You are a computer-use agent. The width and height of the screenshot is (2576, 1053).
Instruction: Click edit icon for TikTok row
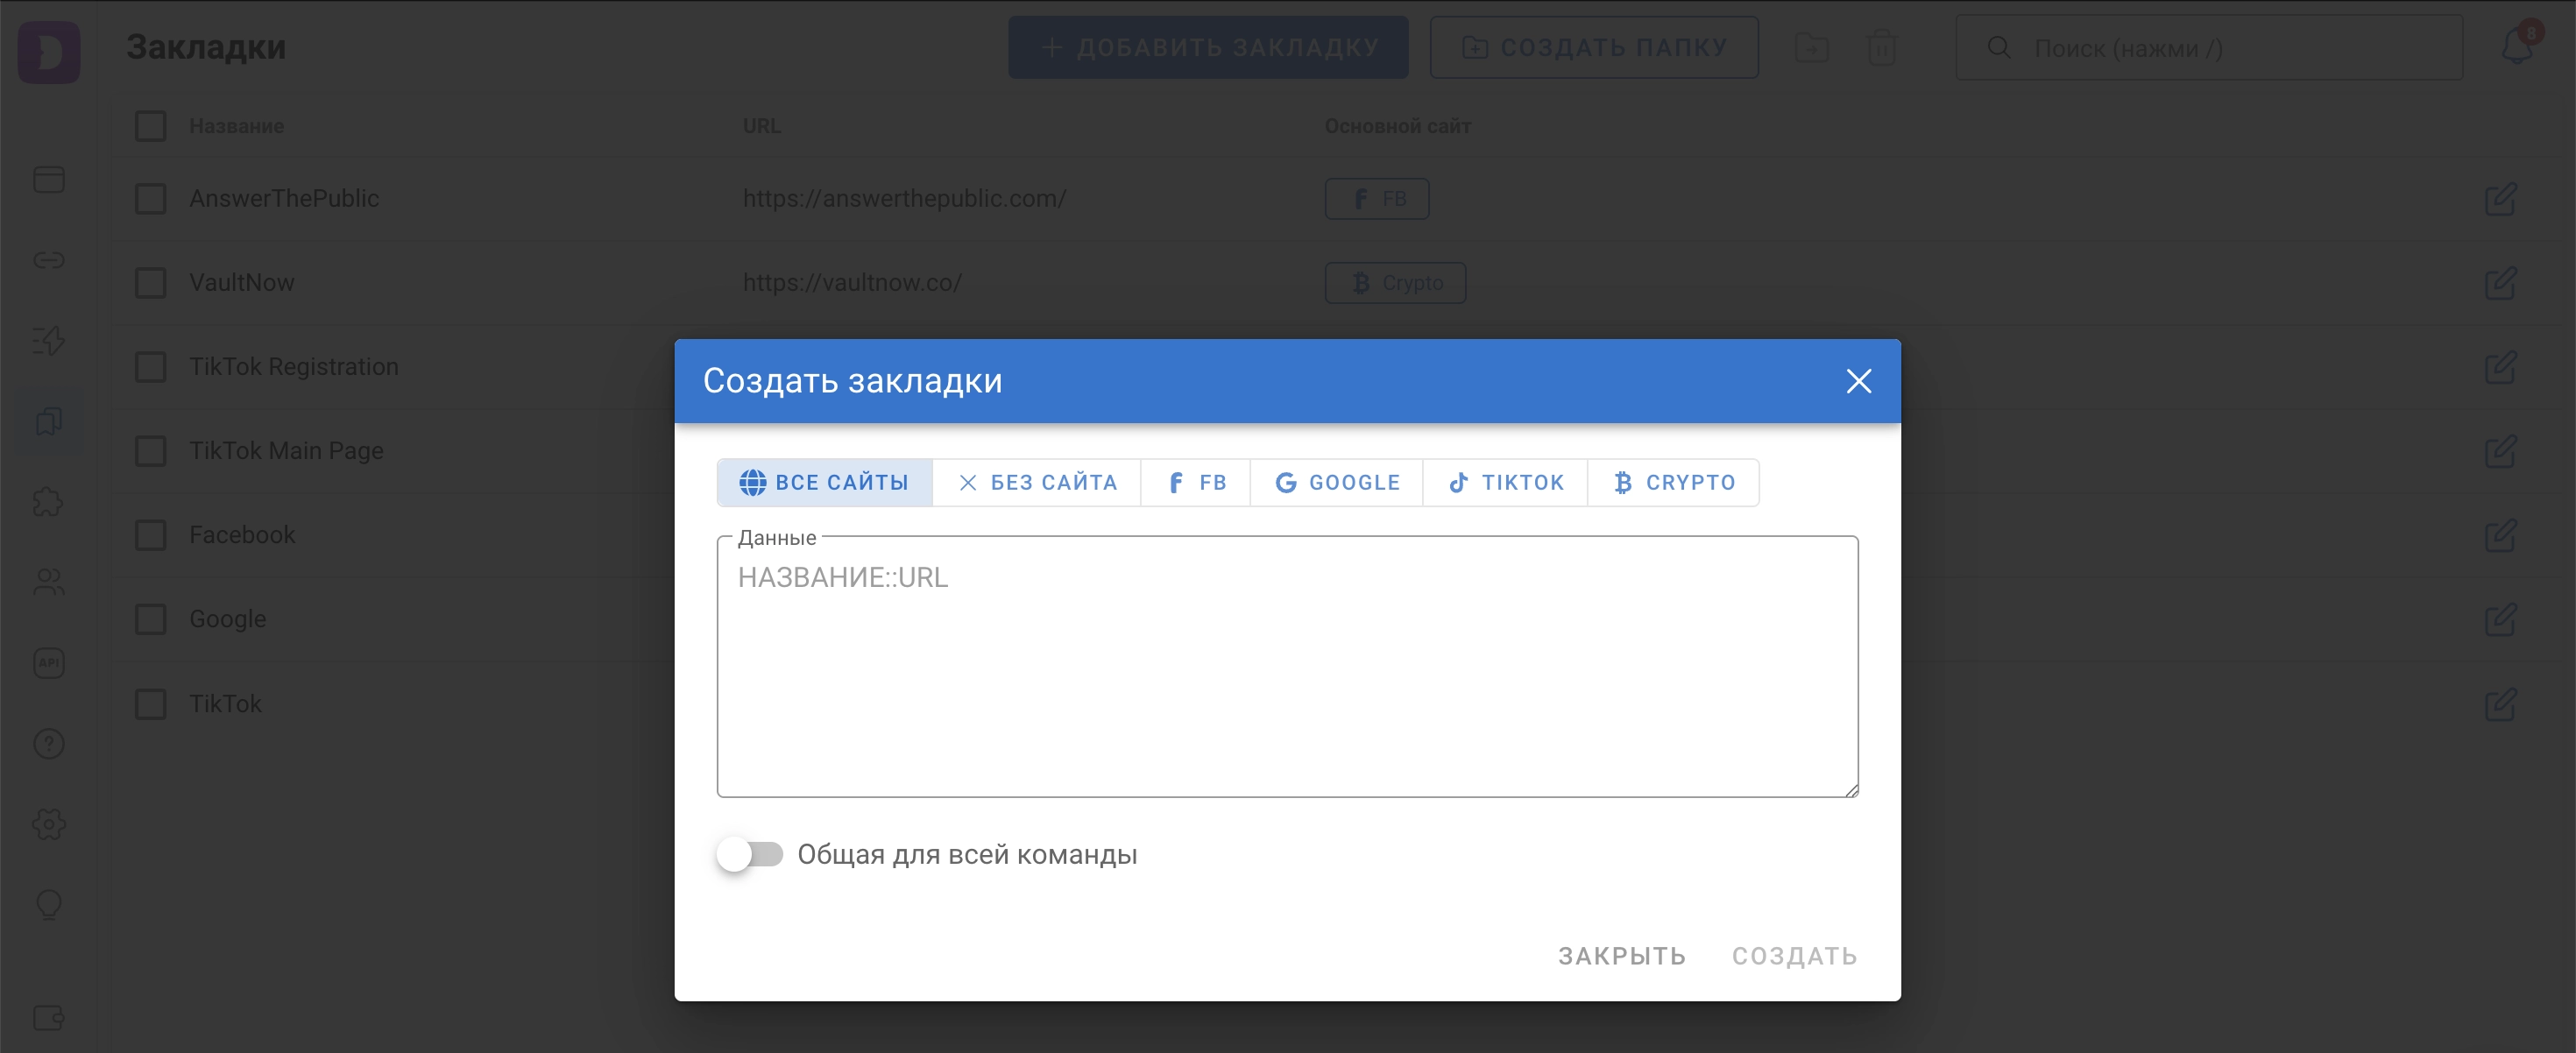pos(2500,704)
